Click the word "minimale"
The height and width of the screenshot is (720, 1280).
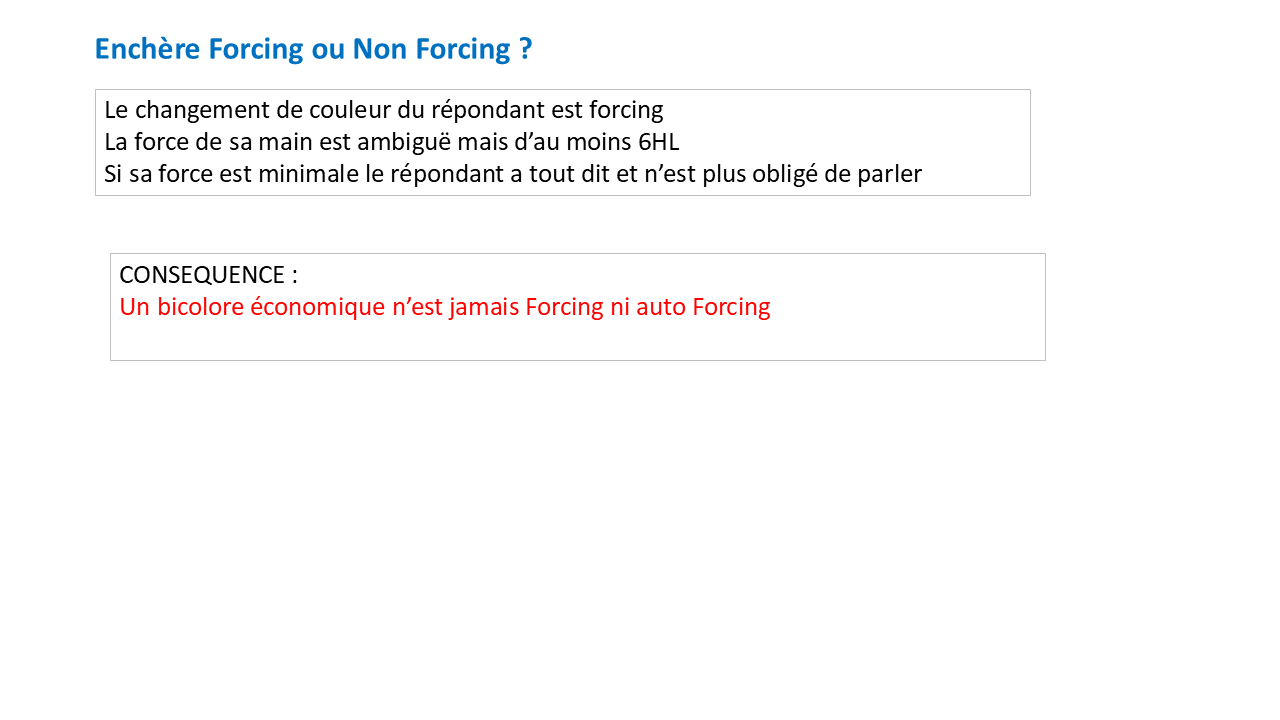pos(308,174)
